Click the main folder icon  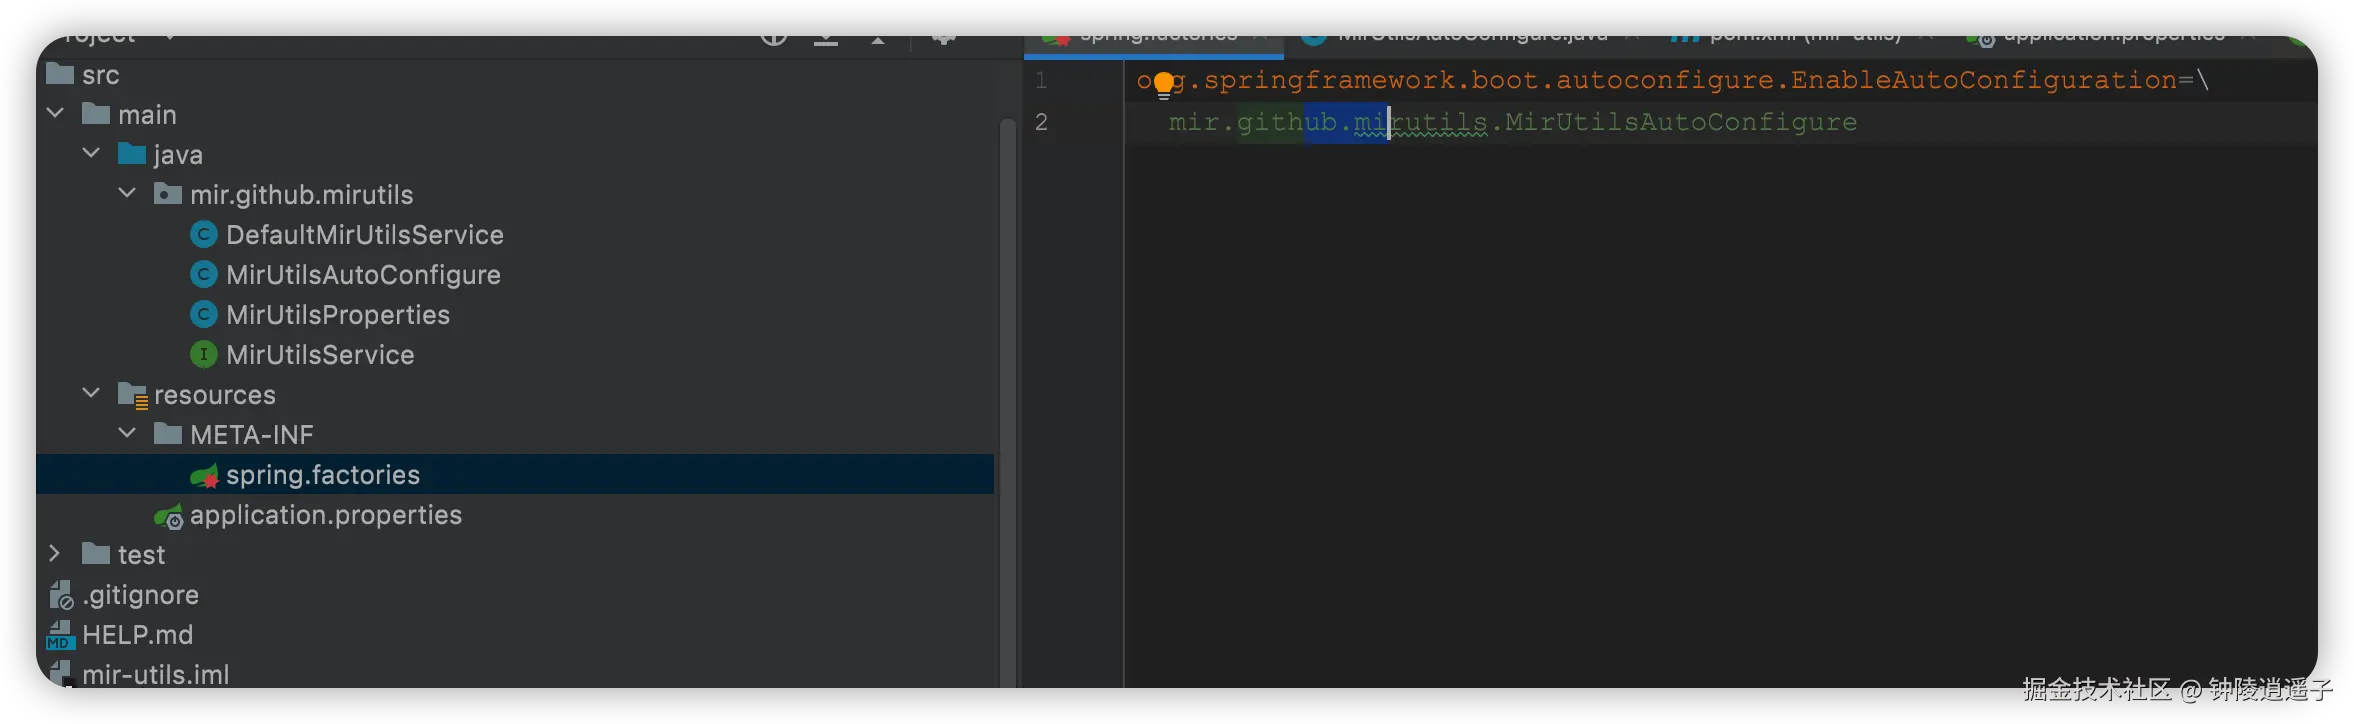(x=96, y=114)
